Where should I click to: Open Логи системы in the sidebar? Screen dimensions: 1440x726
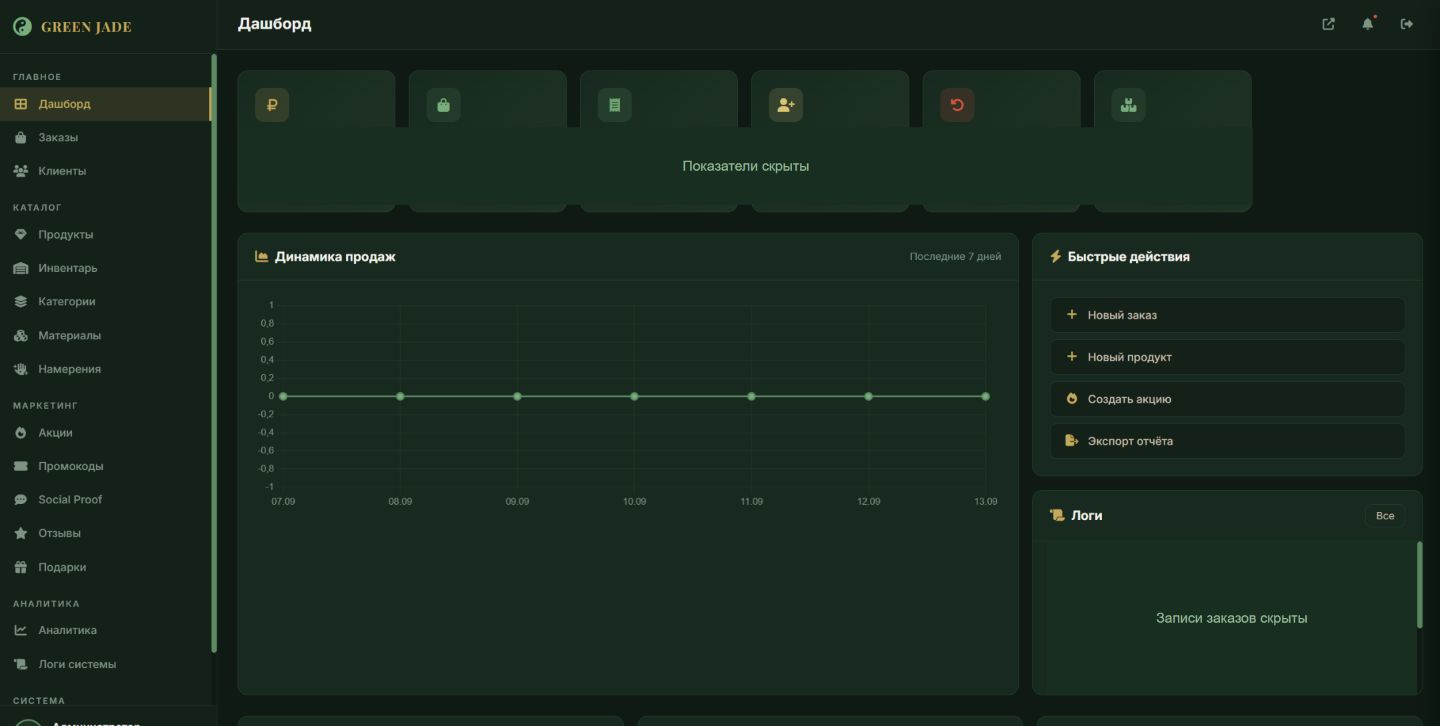click(x=105, y=664)
